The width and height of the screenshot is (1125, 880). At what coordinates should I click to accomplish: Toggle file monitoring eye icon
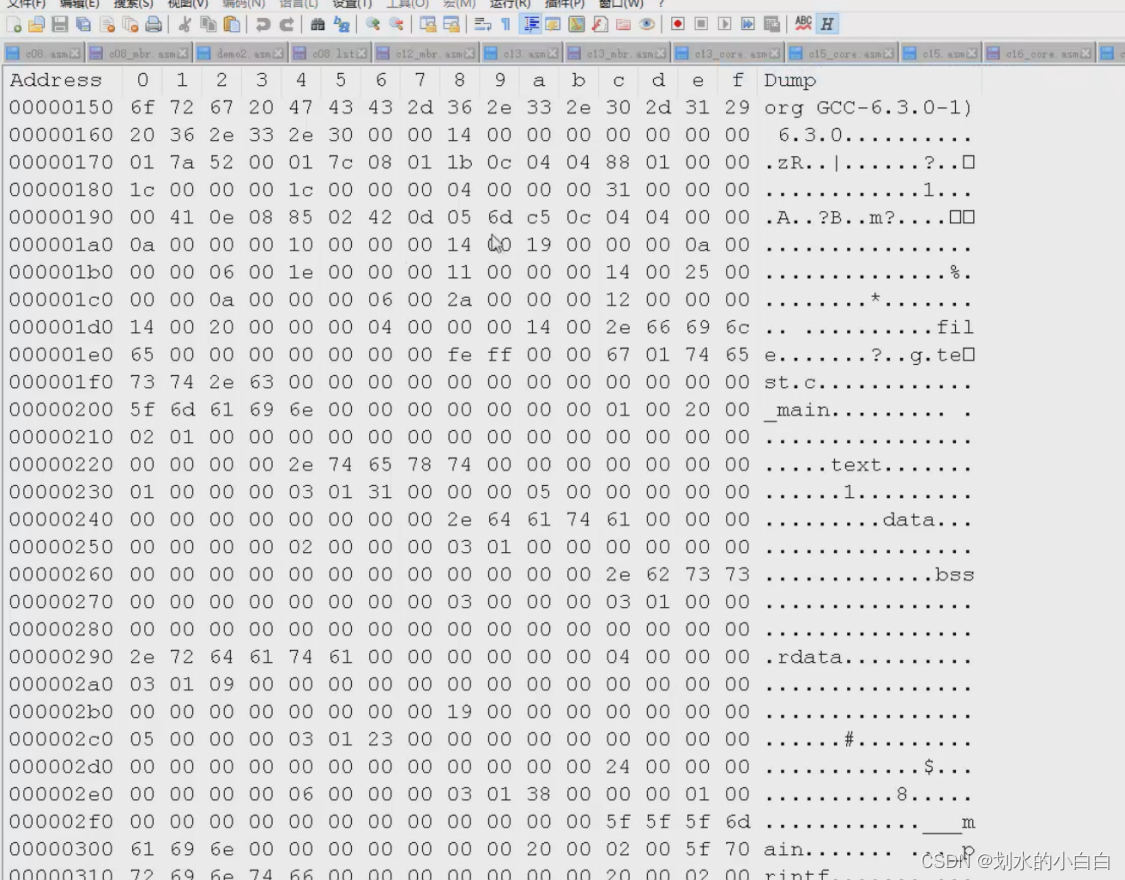[646, 24]
